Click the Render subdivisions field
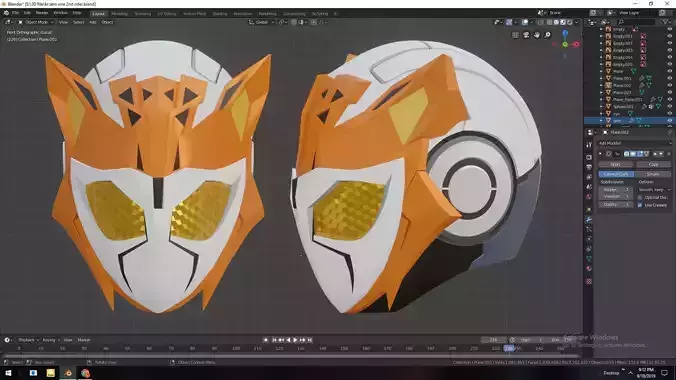 click(x=616, y=190)
